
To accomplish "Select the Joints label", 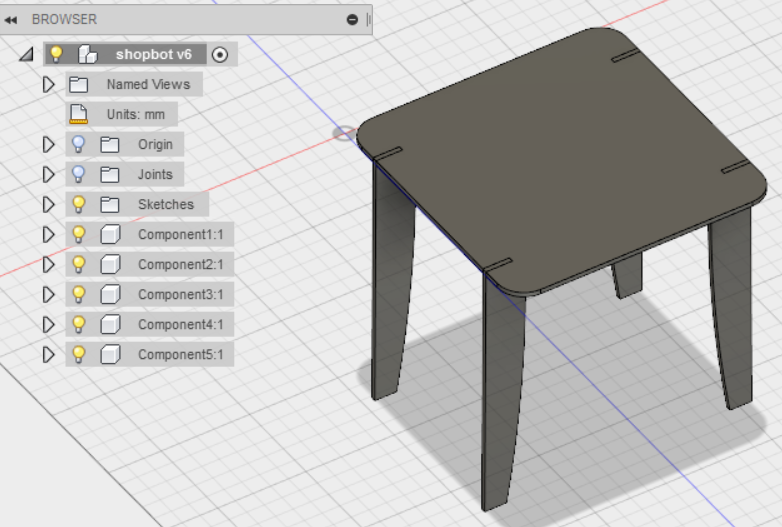I will coord(155,175).
